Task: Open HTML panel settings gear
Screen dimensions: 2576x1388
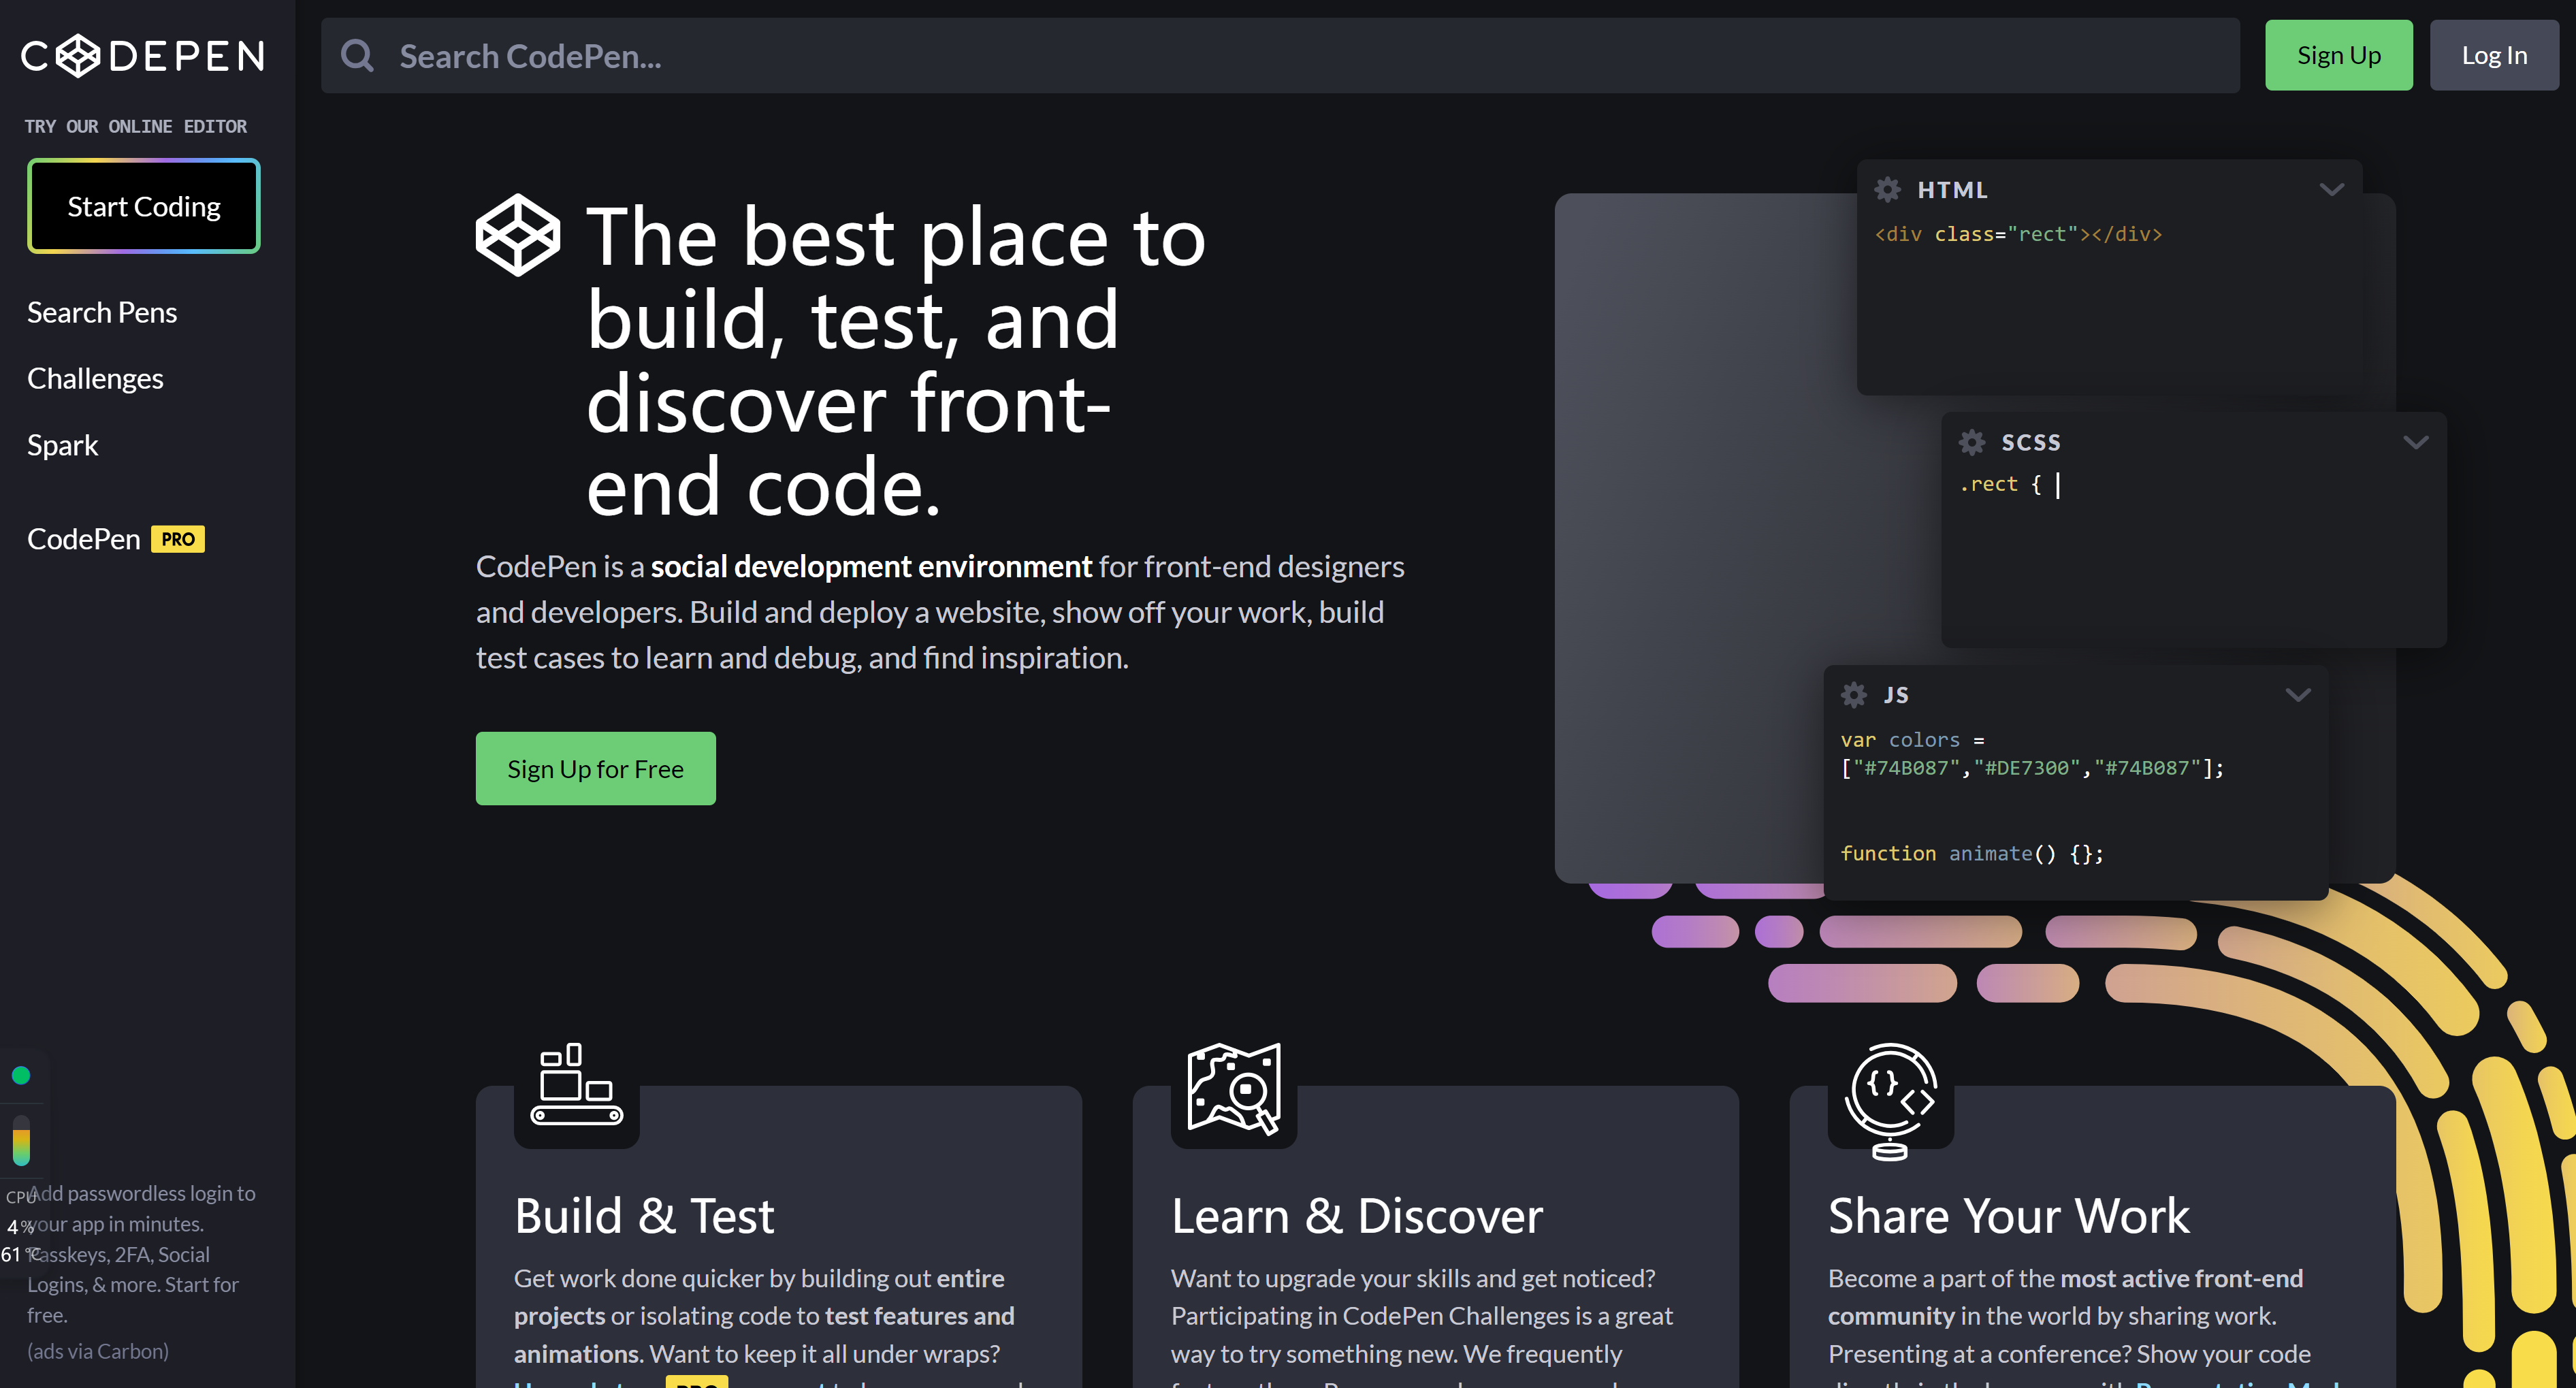Action: tap(1887, 190)
